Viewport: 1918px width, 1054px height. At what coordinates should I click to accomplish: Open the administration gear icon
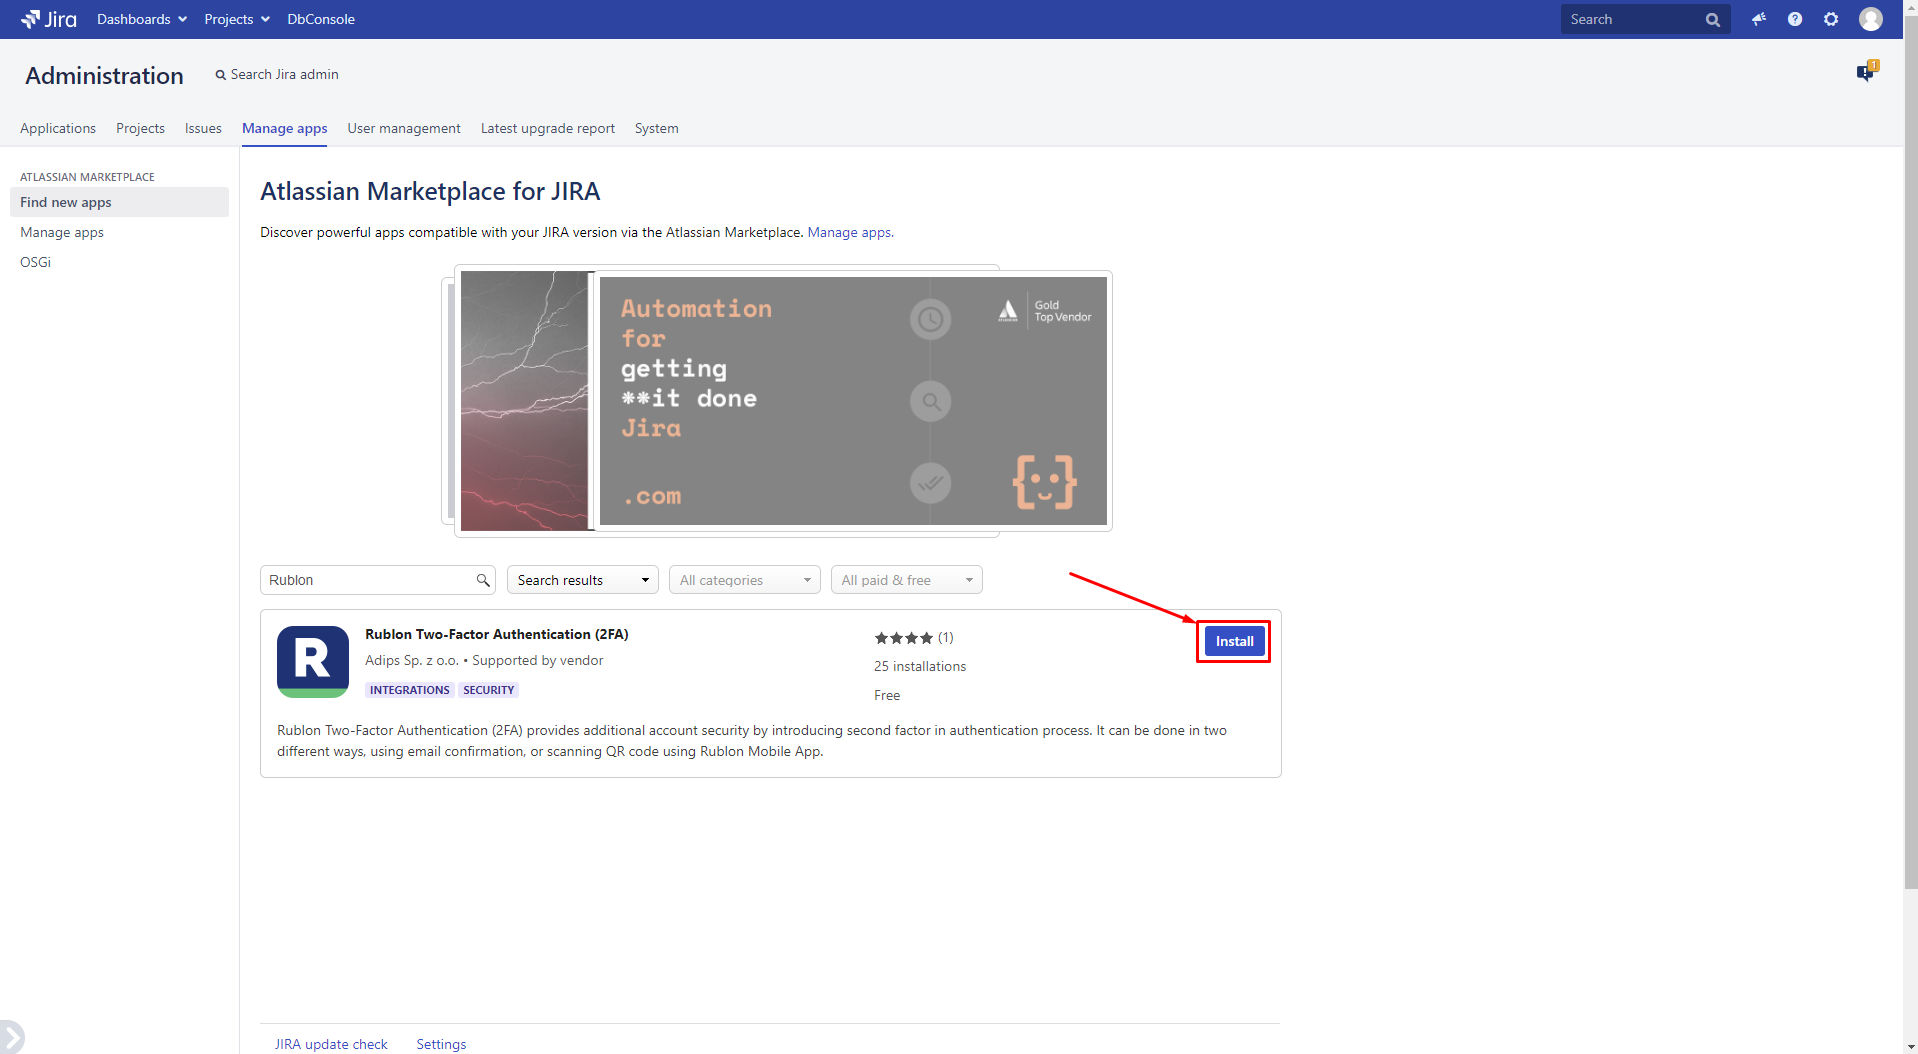click(x=1831, y=19)
